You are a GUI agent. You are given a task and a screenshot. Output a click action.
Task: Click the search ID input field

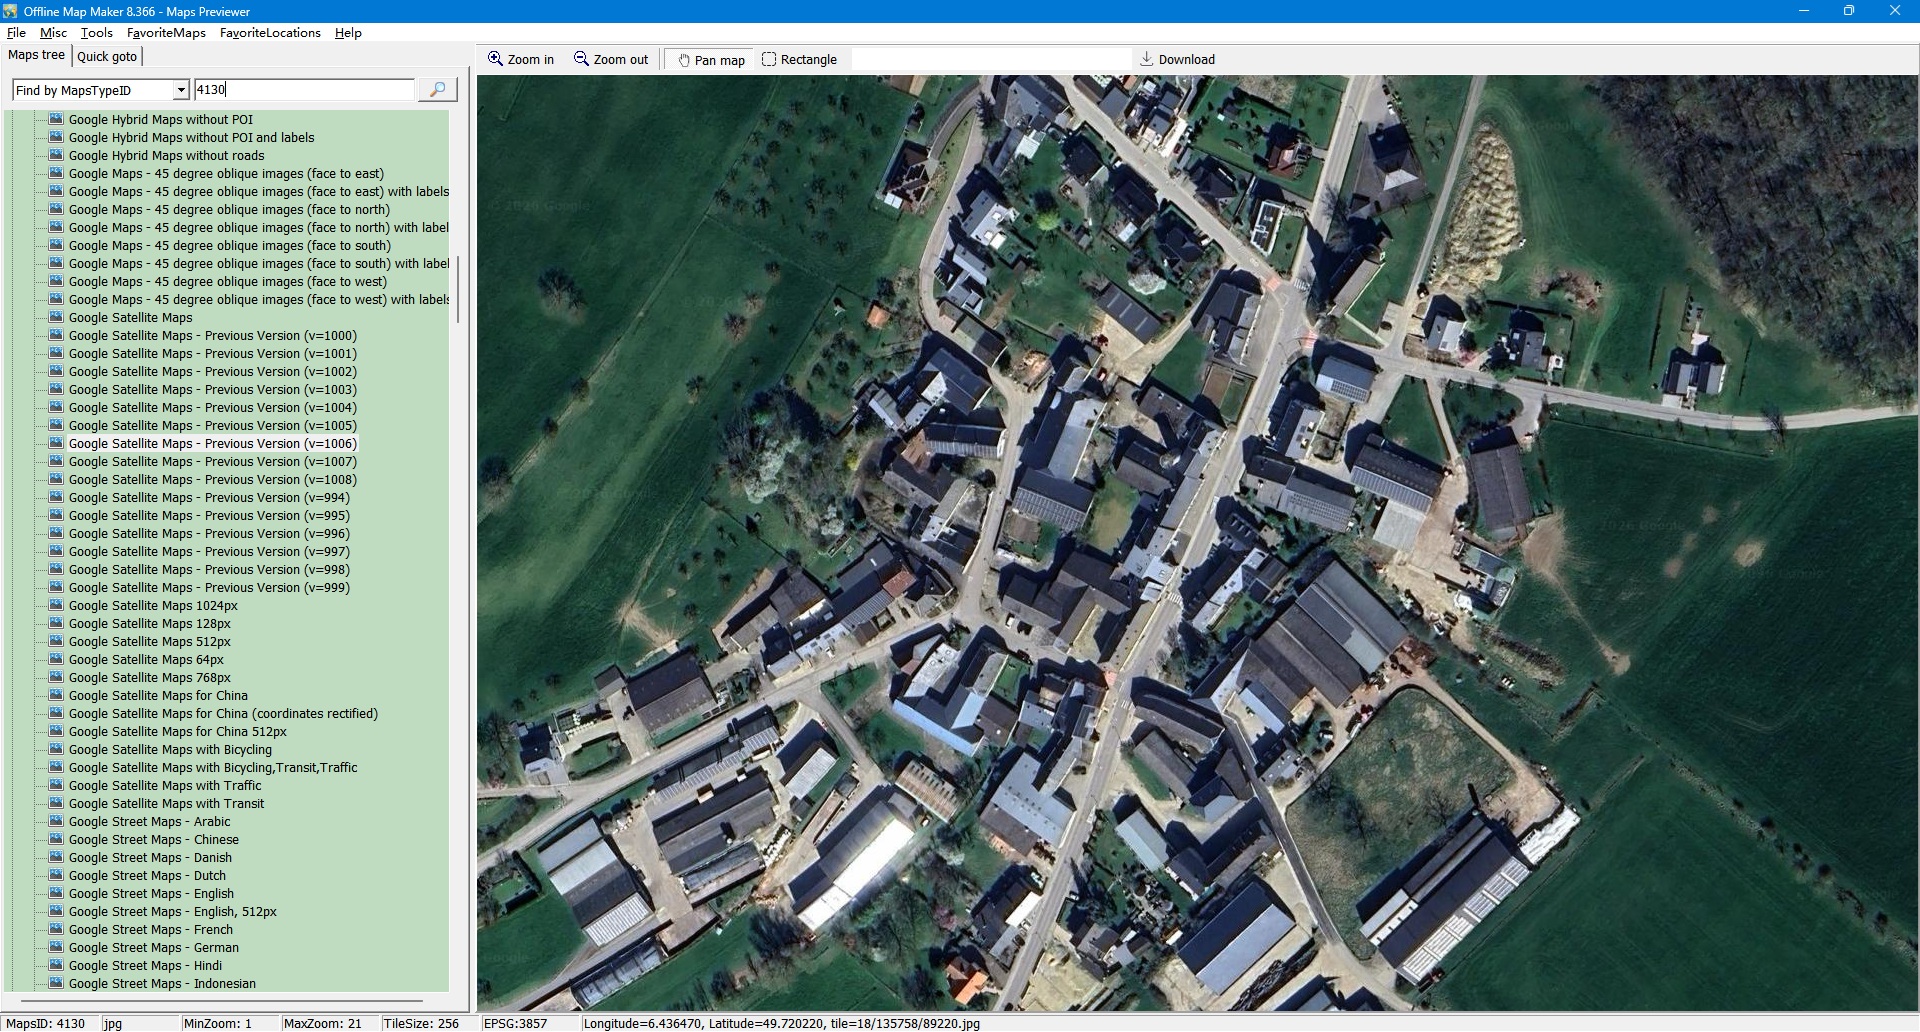point(303,90)
